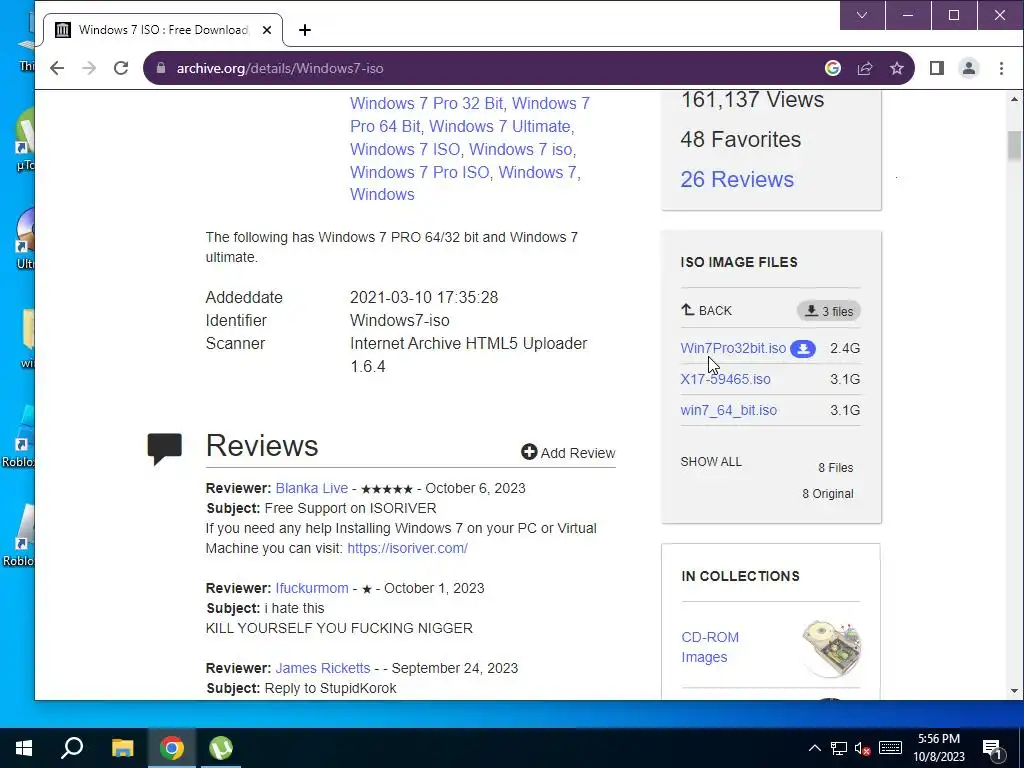Open the 26 Reviews link
The image size is (1024, 768).
tap(737, 179)
